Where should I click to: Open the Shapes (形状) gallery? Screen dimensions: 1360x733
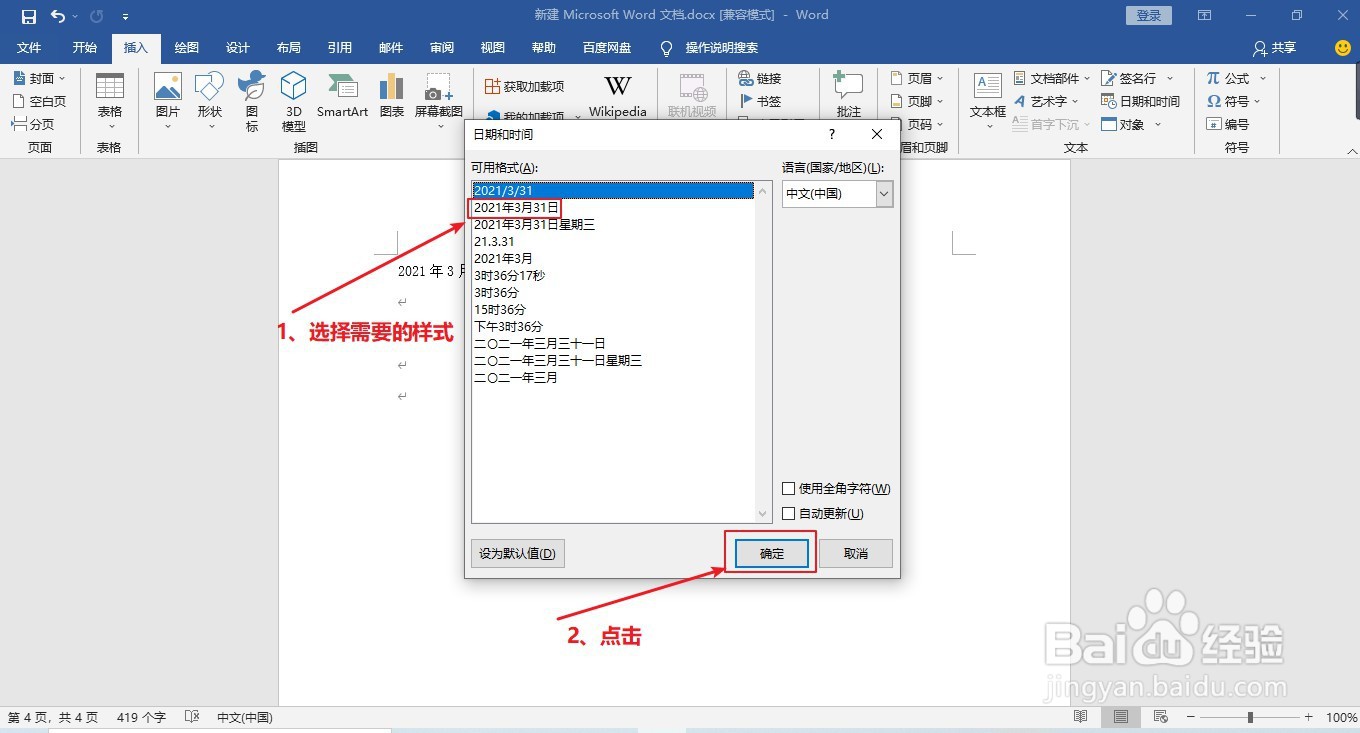pos(209,95)
